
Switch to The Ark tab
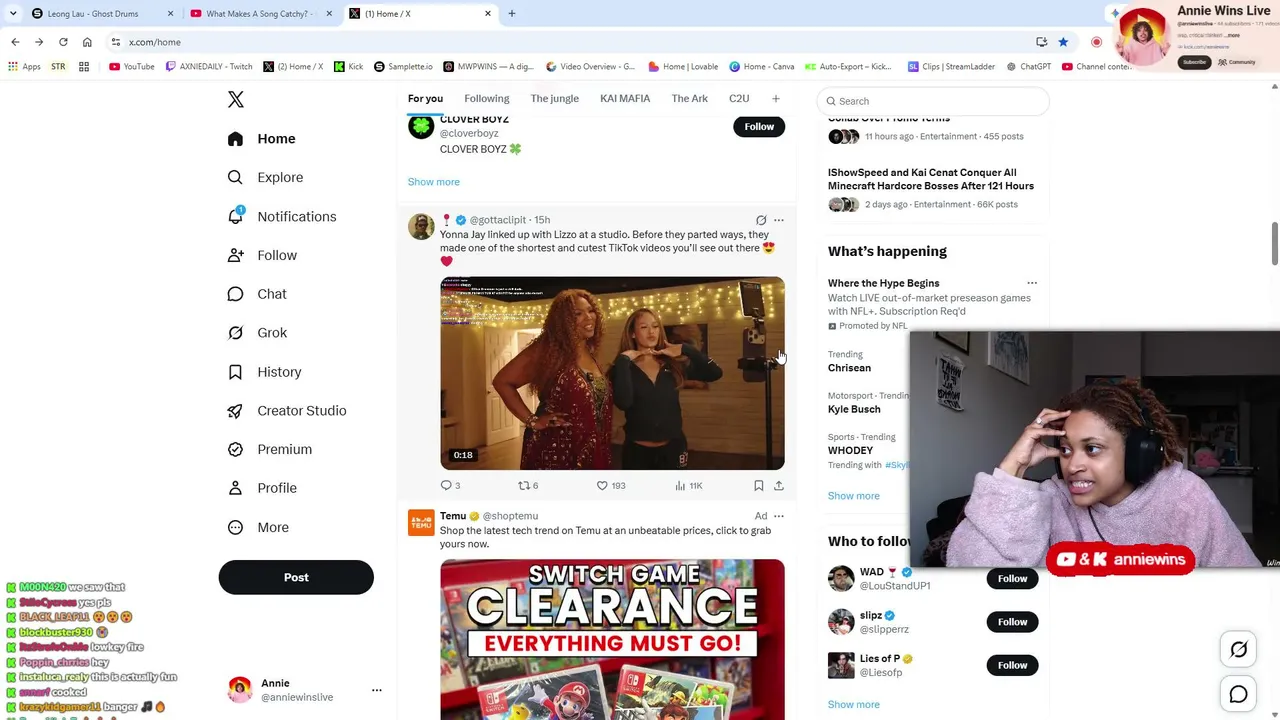coord(690,98)
